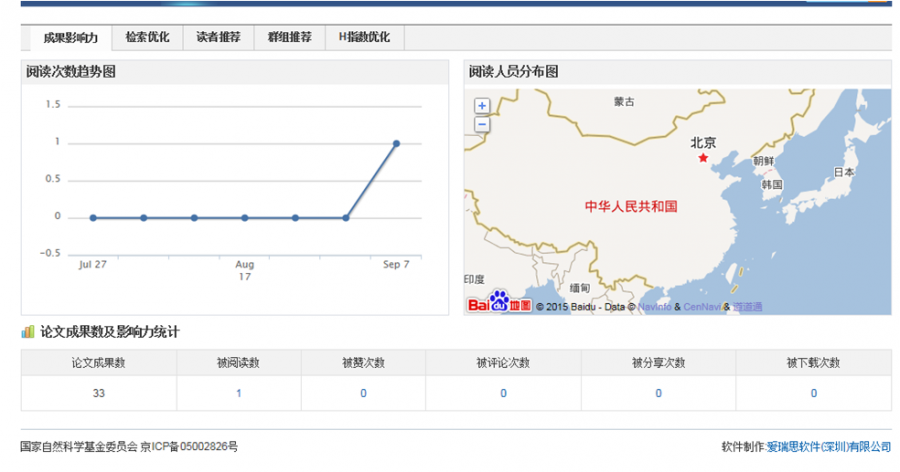Click the 被下载次数 value 0
Screen dimensions: 900x472
(x=814, y=393)
